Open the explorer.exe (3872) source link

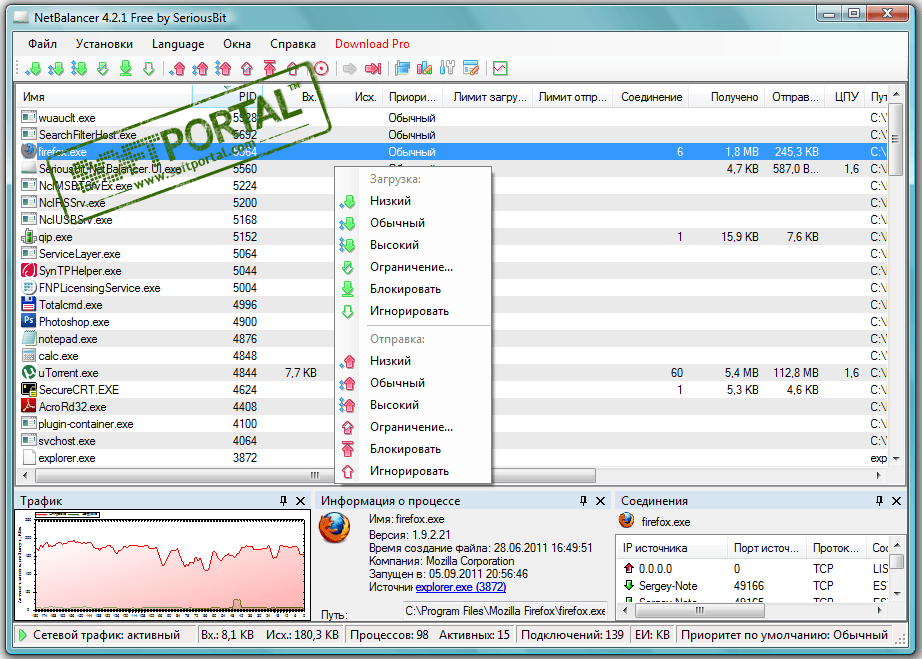460,587
